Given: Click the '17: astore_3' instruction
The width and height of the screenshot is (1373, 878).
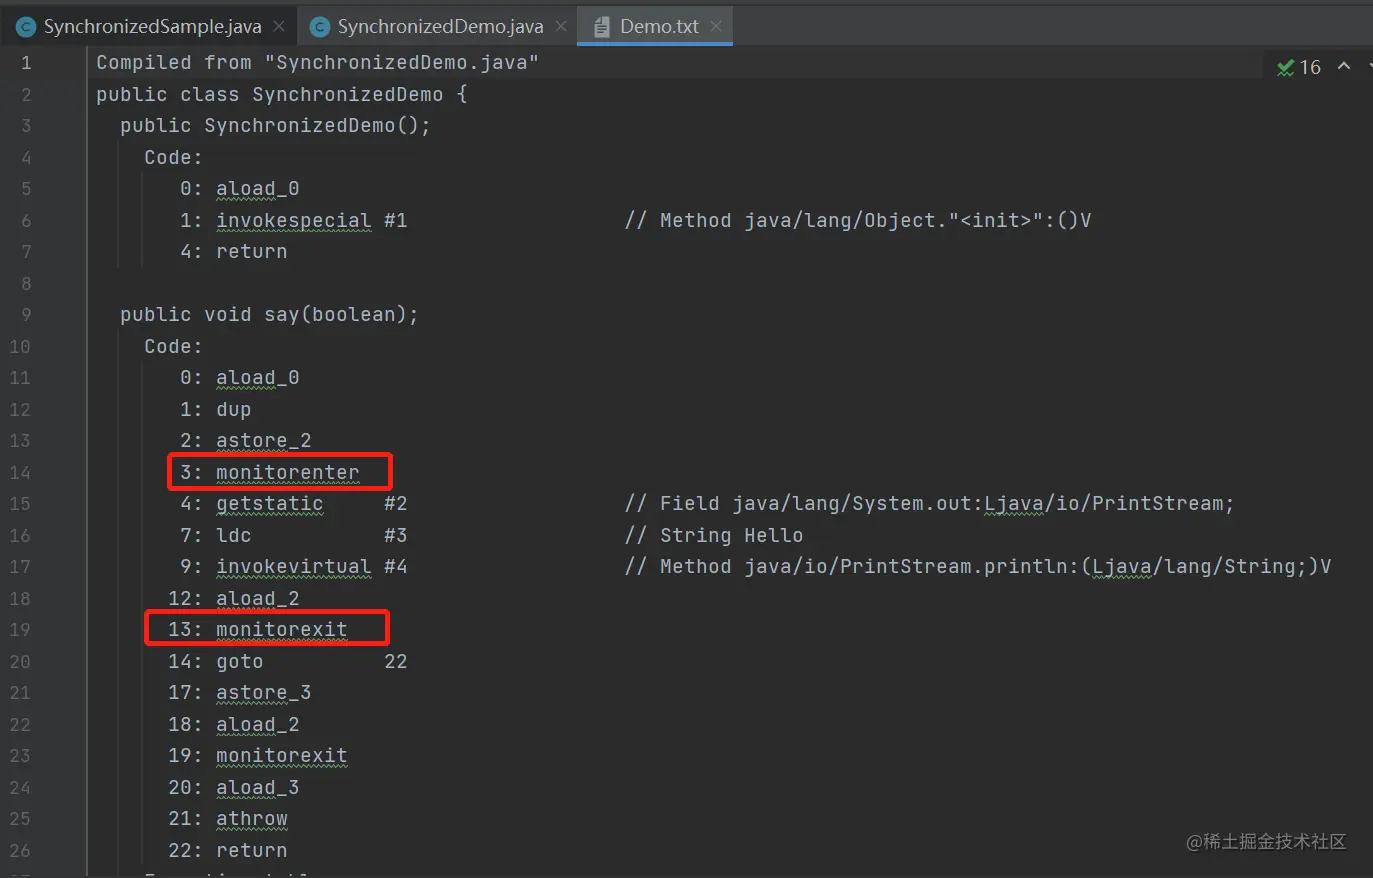Looking at the screenshot, I should (x=239, y=693).
